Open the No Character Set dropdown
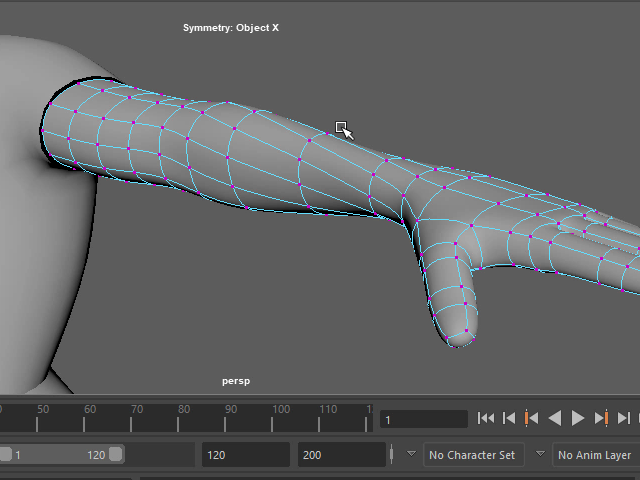The height and width of the screenshot is (480, 640). pos(474,455)
